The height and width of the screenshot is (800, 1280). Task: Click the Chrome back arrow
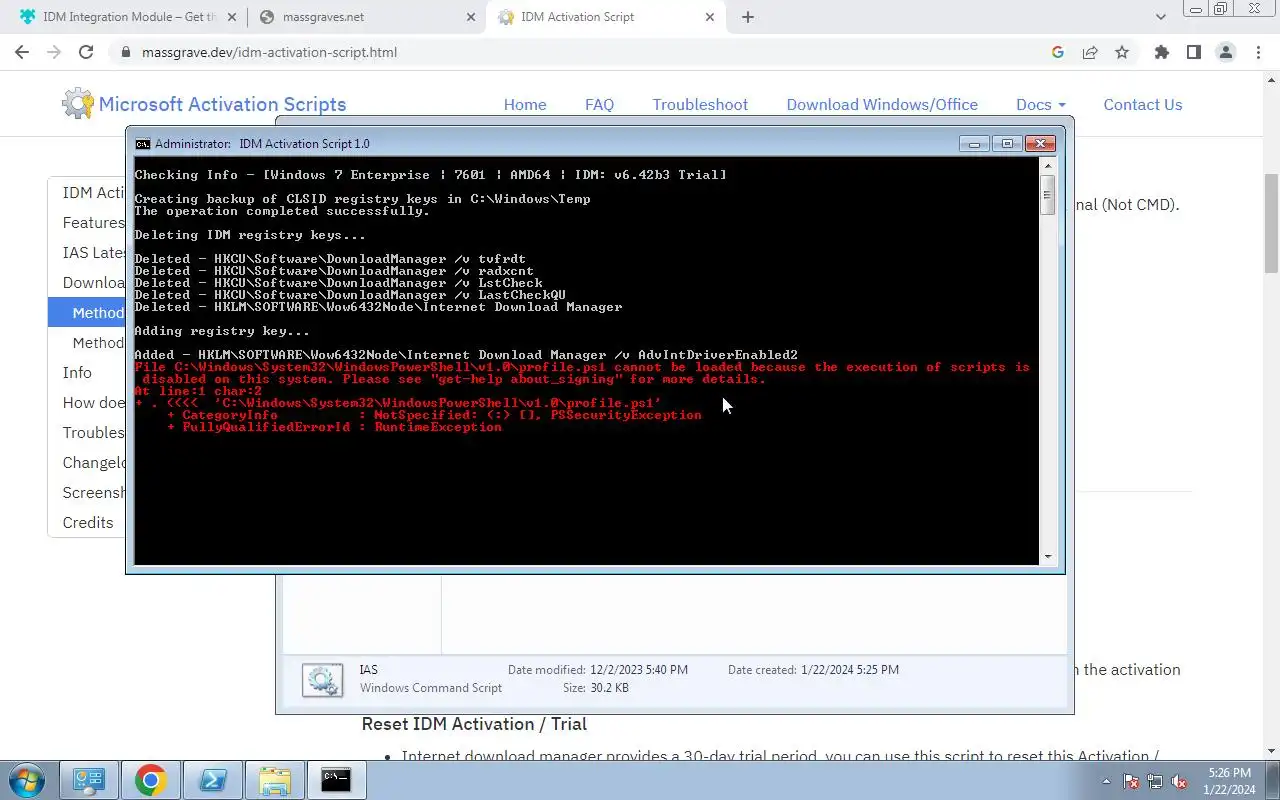pos(22,52)
